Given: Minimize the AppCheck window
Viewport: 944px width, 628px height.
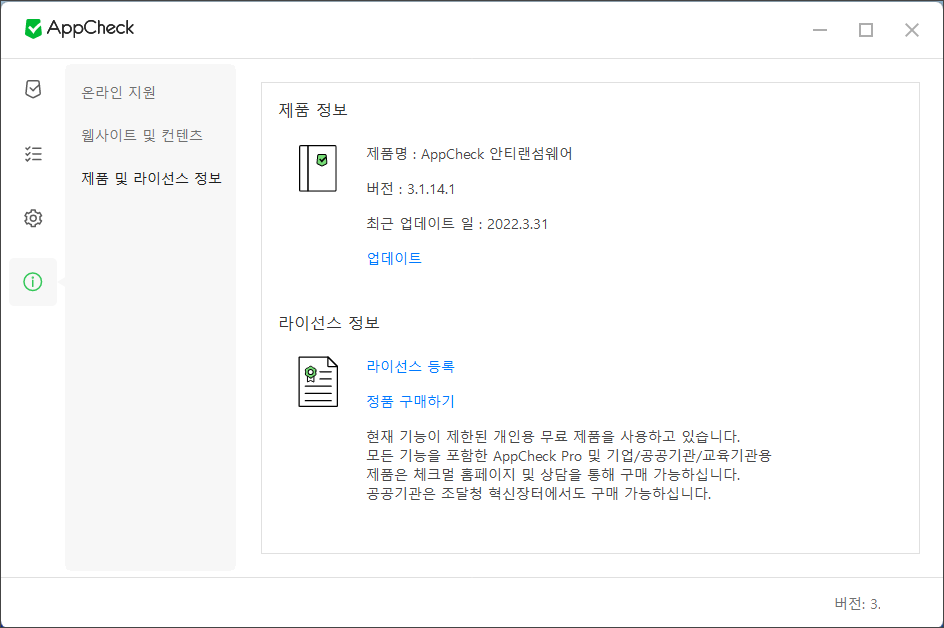Looking at the screenshot, I should [820, 30].
